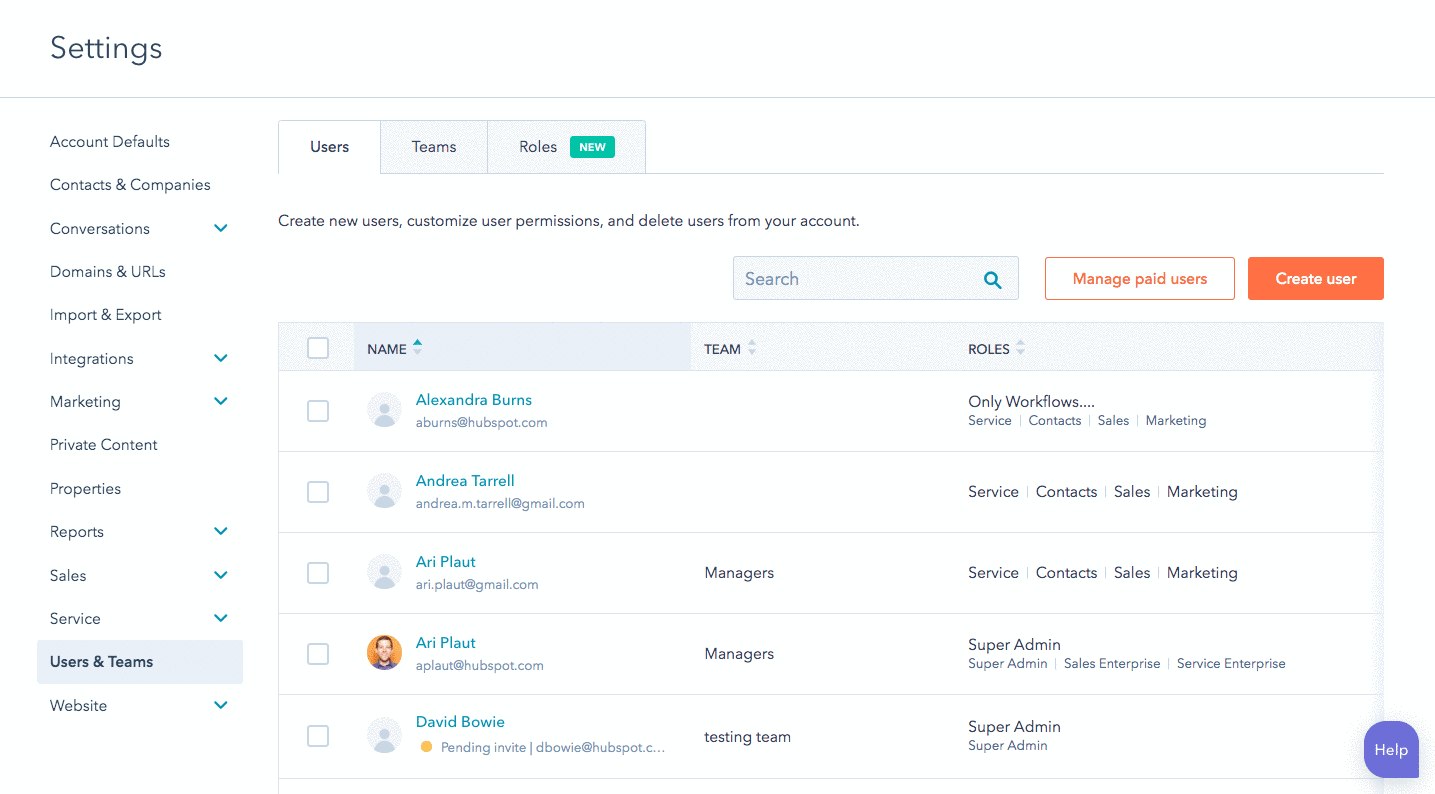
Task: Switch to the Teams tab
Action: pyautogui.click(x=433, y=146)
